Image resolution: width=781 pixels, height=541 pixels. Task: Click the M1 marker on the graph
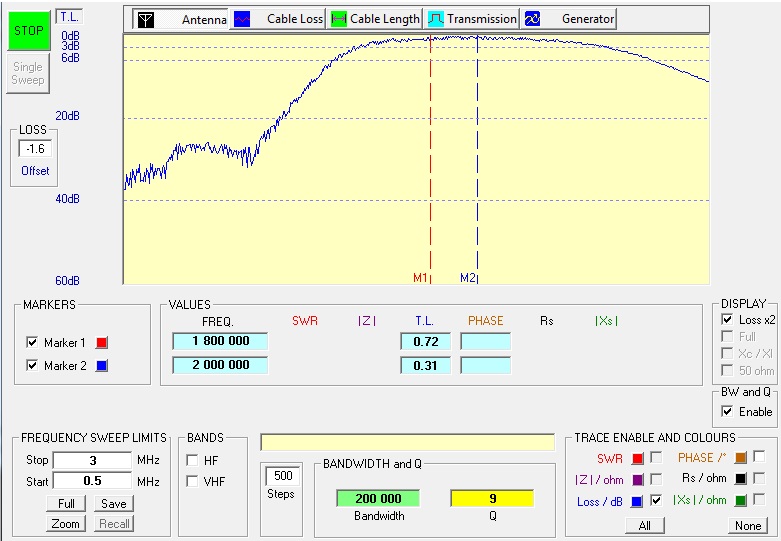421,277
